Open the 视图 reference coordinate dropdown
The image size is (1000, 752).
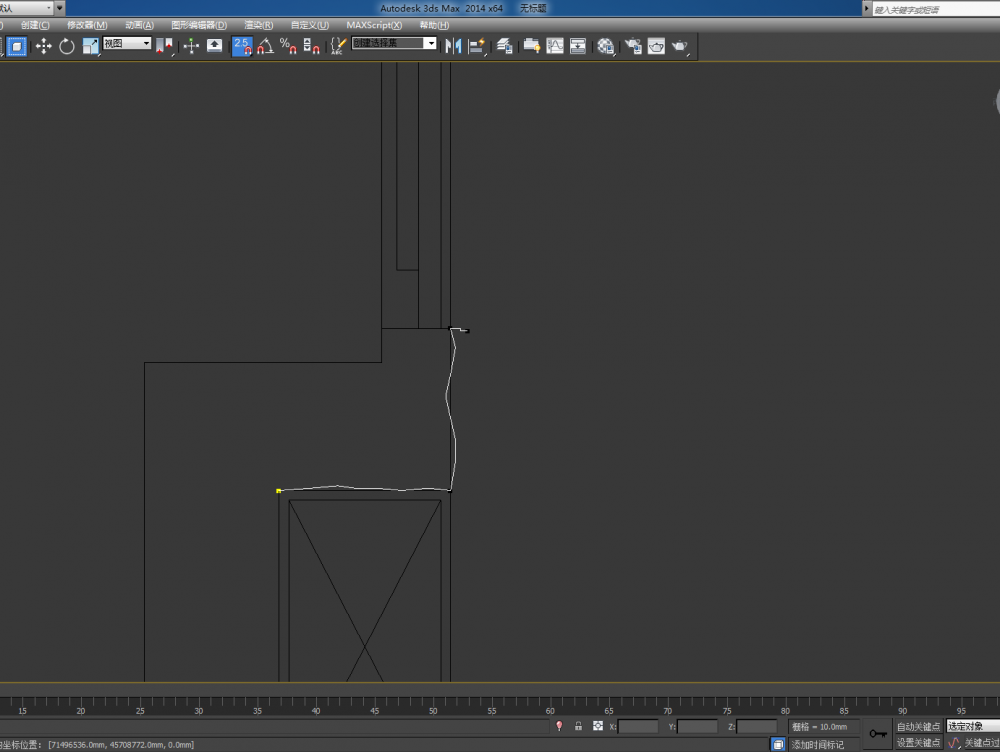pos(127,43)
